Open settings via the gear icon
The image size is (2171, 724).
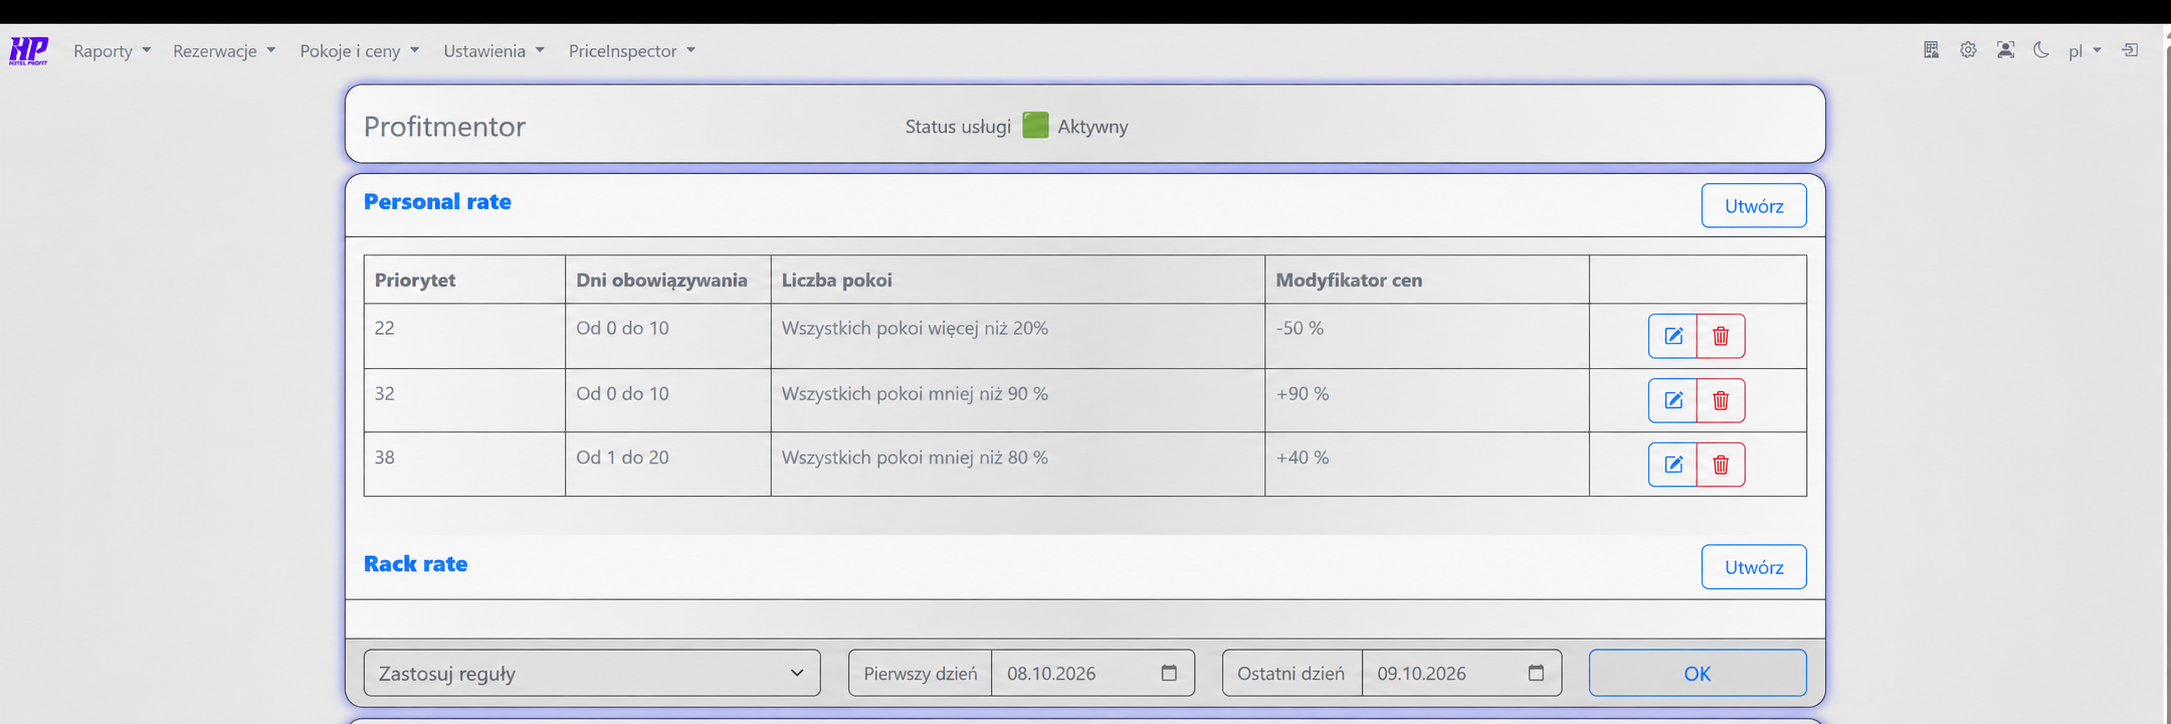[1968, 50]
